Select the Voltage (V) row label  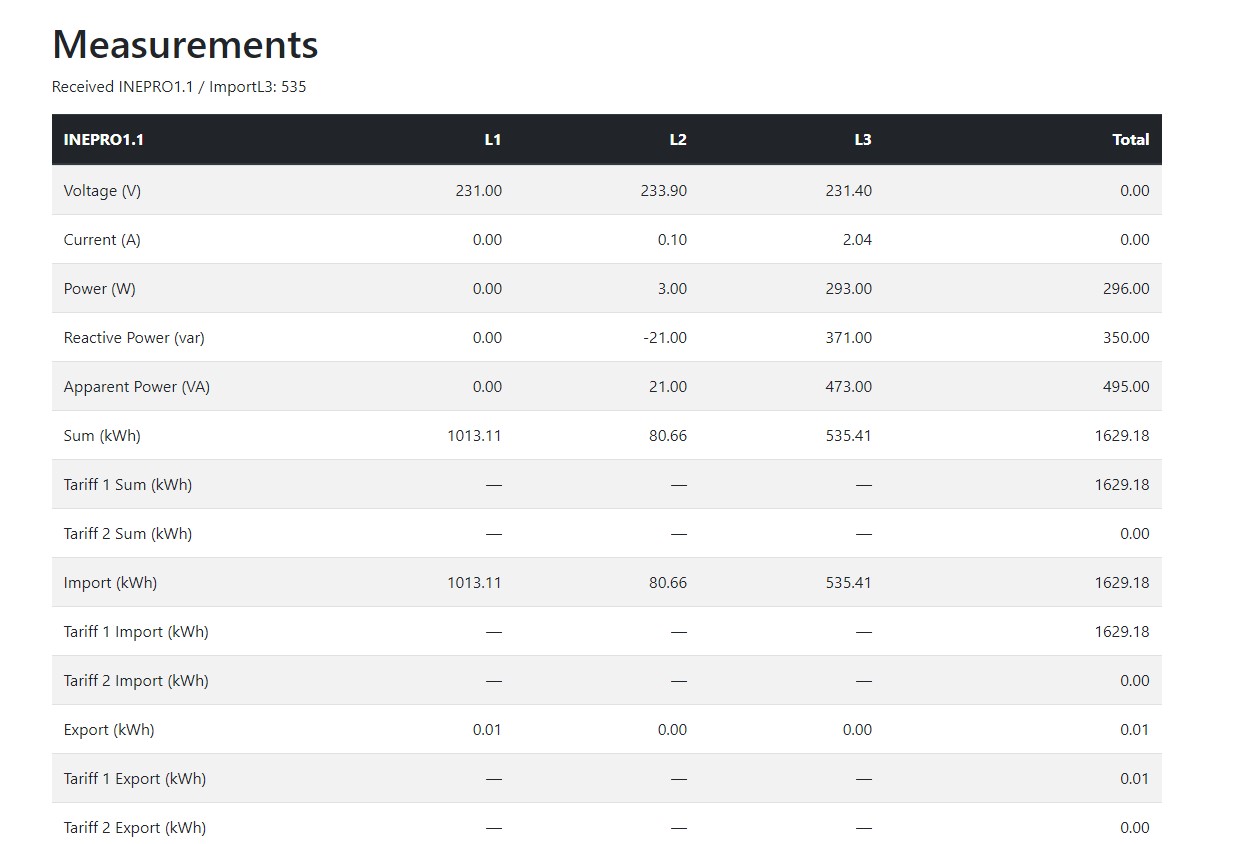coord(102,191)
